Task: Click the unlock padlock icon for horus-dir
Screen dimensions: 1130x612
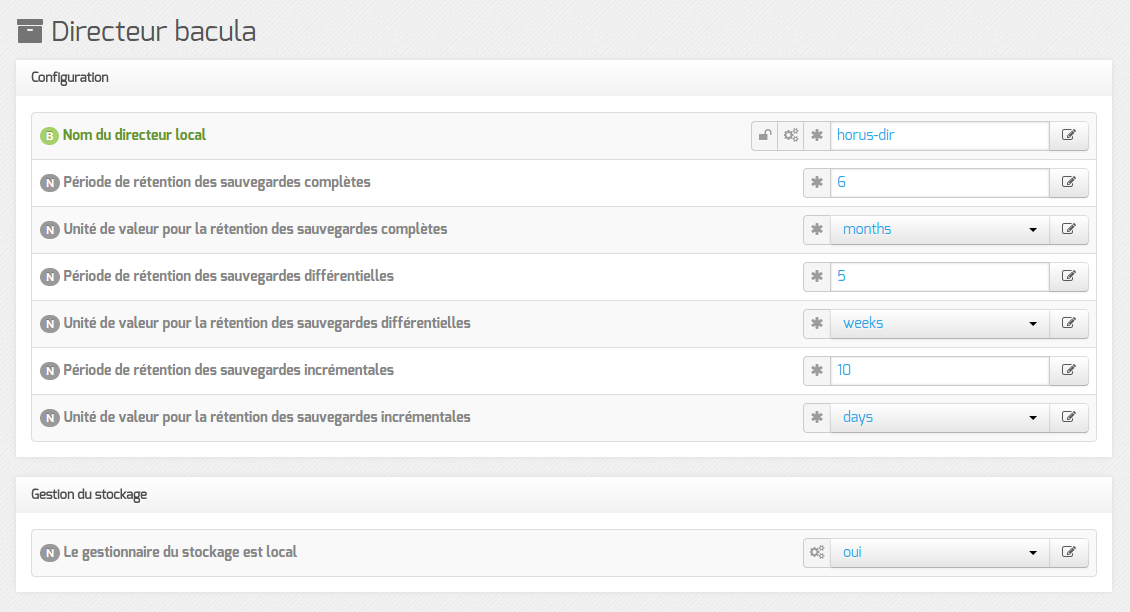Action: [765, 135]
